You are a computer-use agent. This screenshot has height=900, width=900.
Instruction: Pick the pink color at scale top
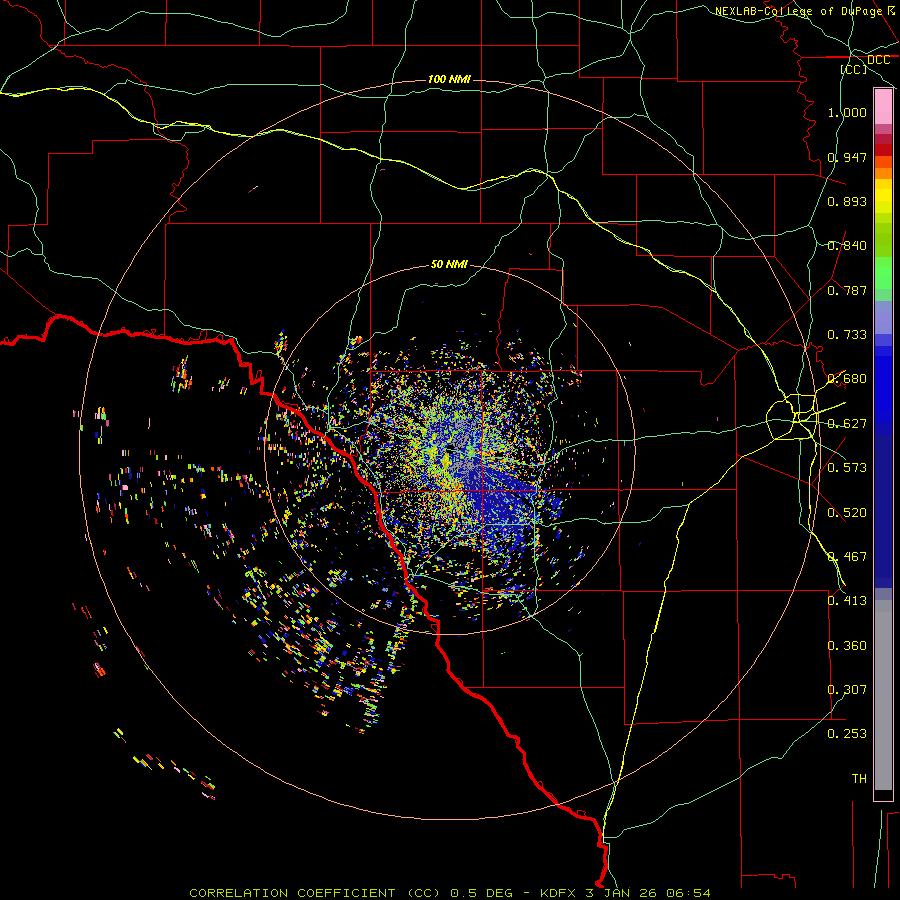[883, 106]
